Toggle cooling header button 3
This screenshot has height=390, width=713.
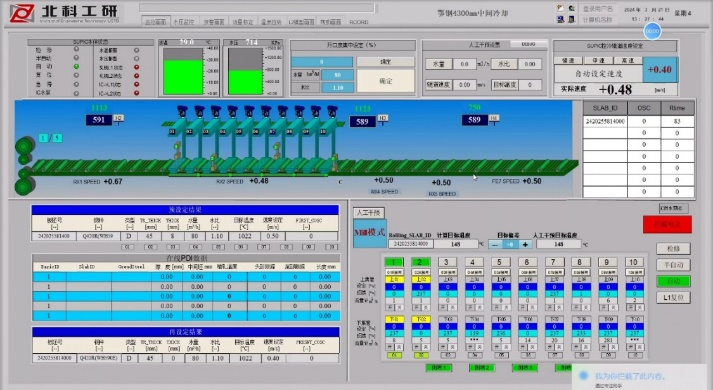coord(446,262)
